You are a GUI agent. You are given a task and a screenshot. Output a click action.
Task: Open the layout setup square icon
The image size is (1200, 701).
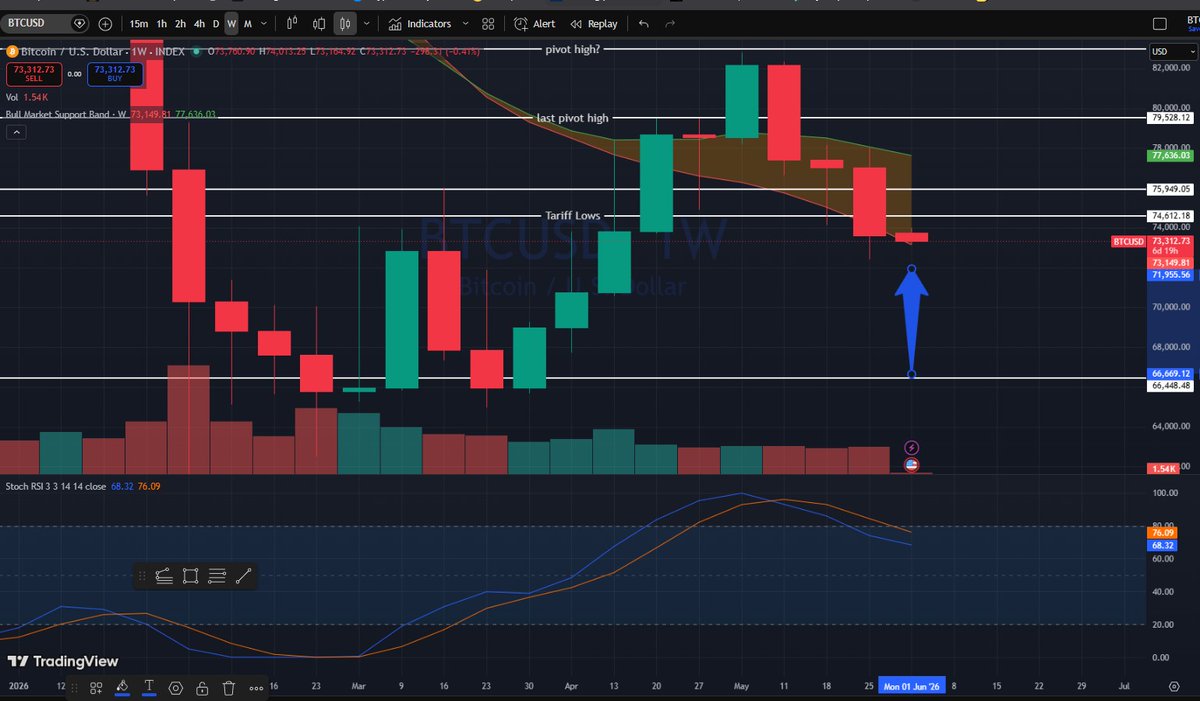1160,23
